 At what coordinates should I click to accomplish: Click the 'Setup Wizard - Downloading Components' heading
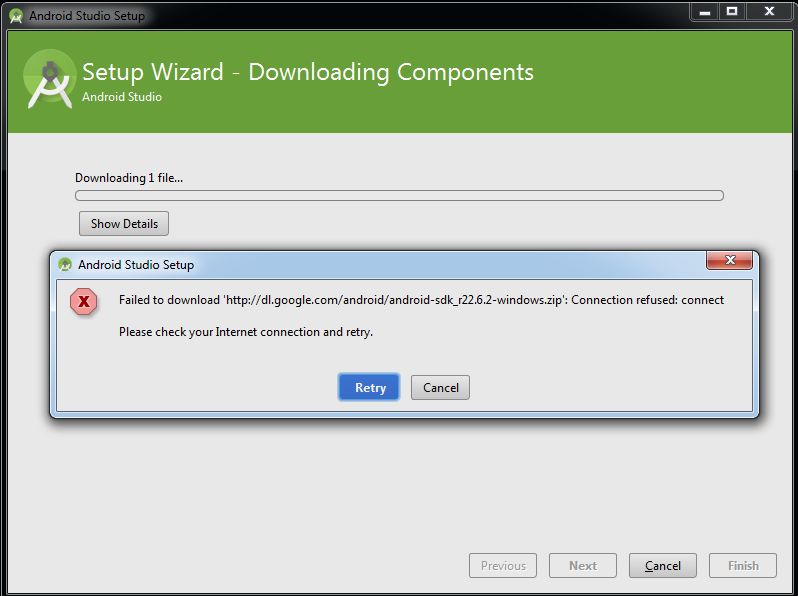pos(308,72)
